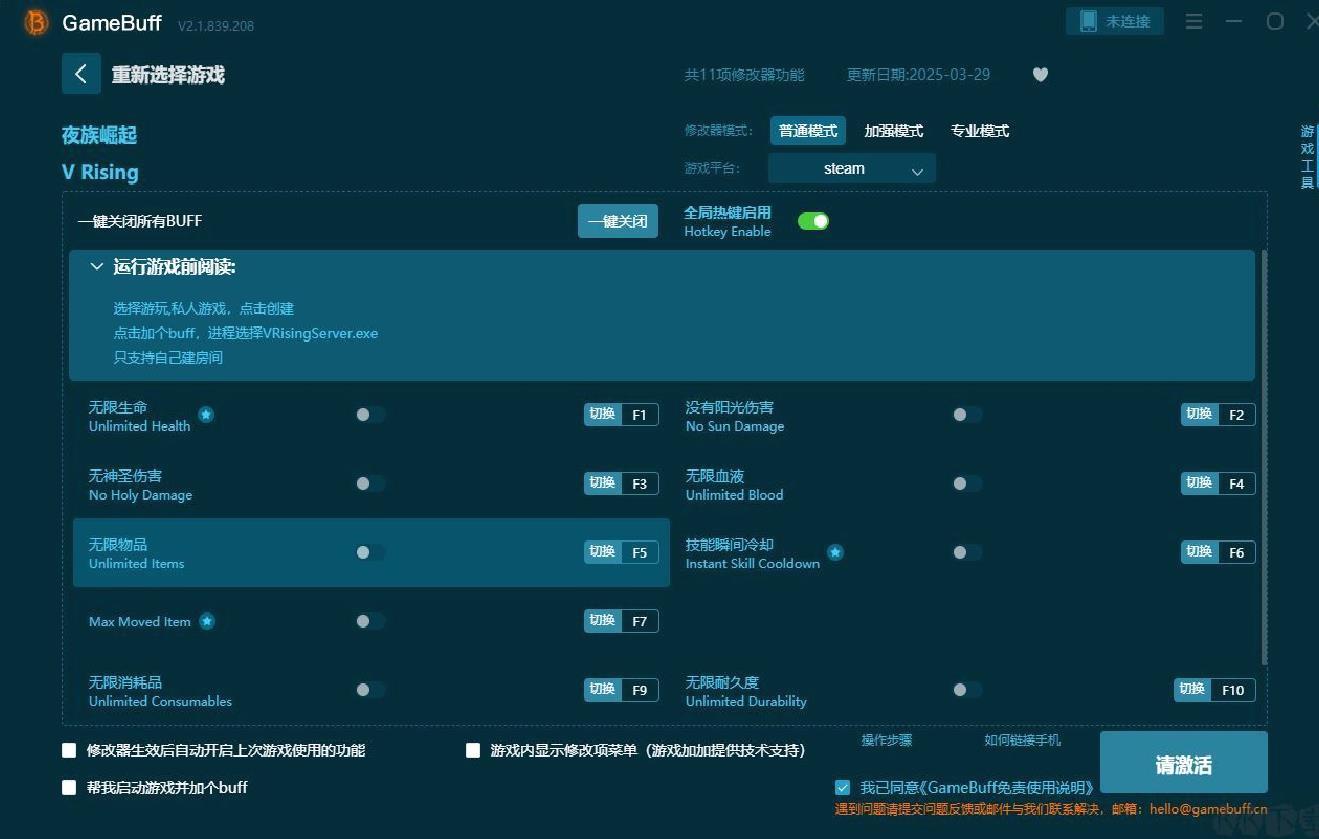Click the F1 hotkey field
This screenshot has width=1319, height=839.
point(640,414)
